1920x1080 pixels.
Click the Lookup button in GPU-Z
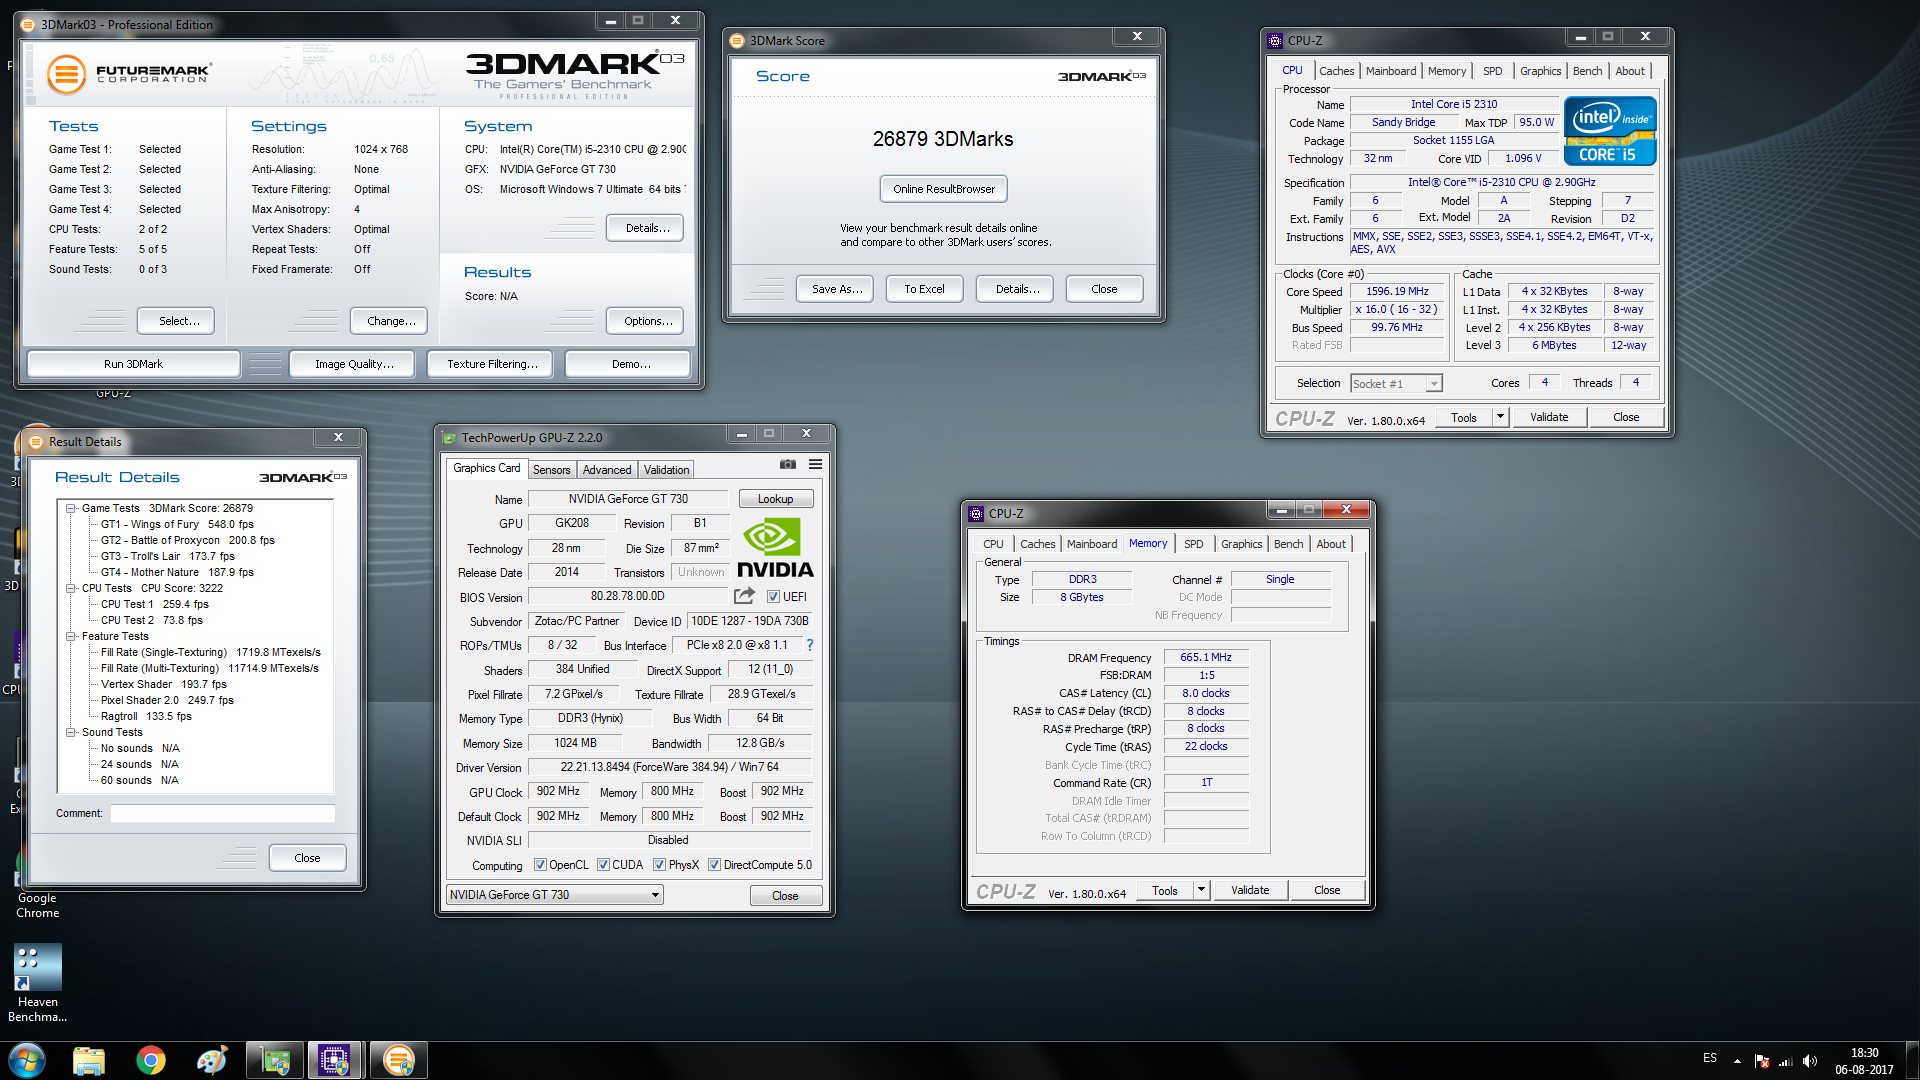click(775, 499)
